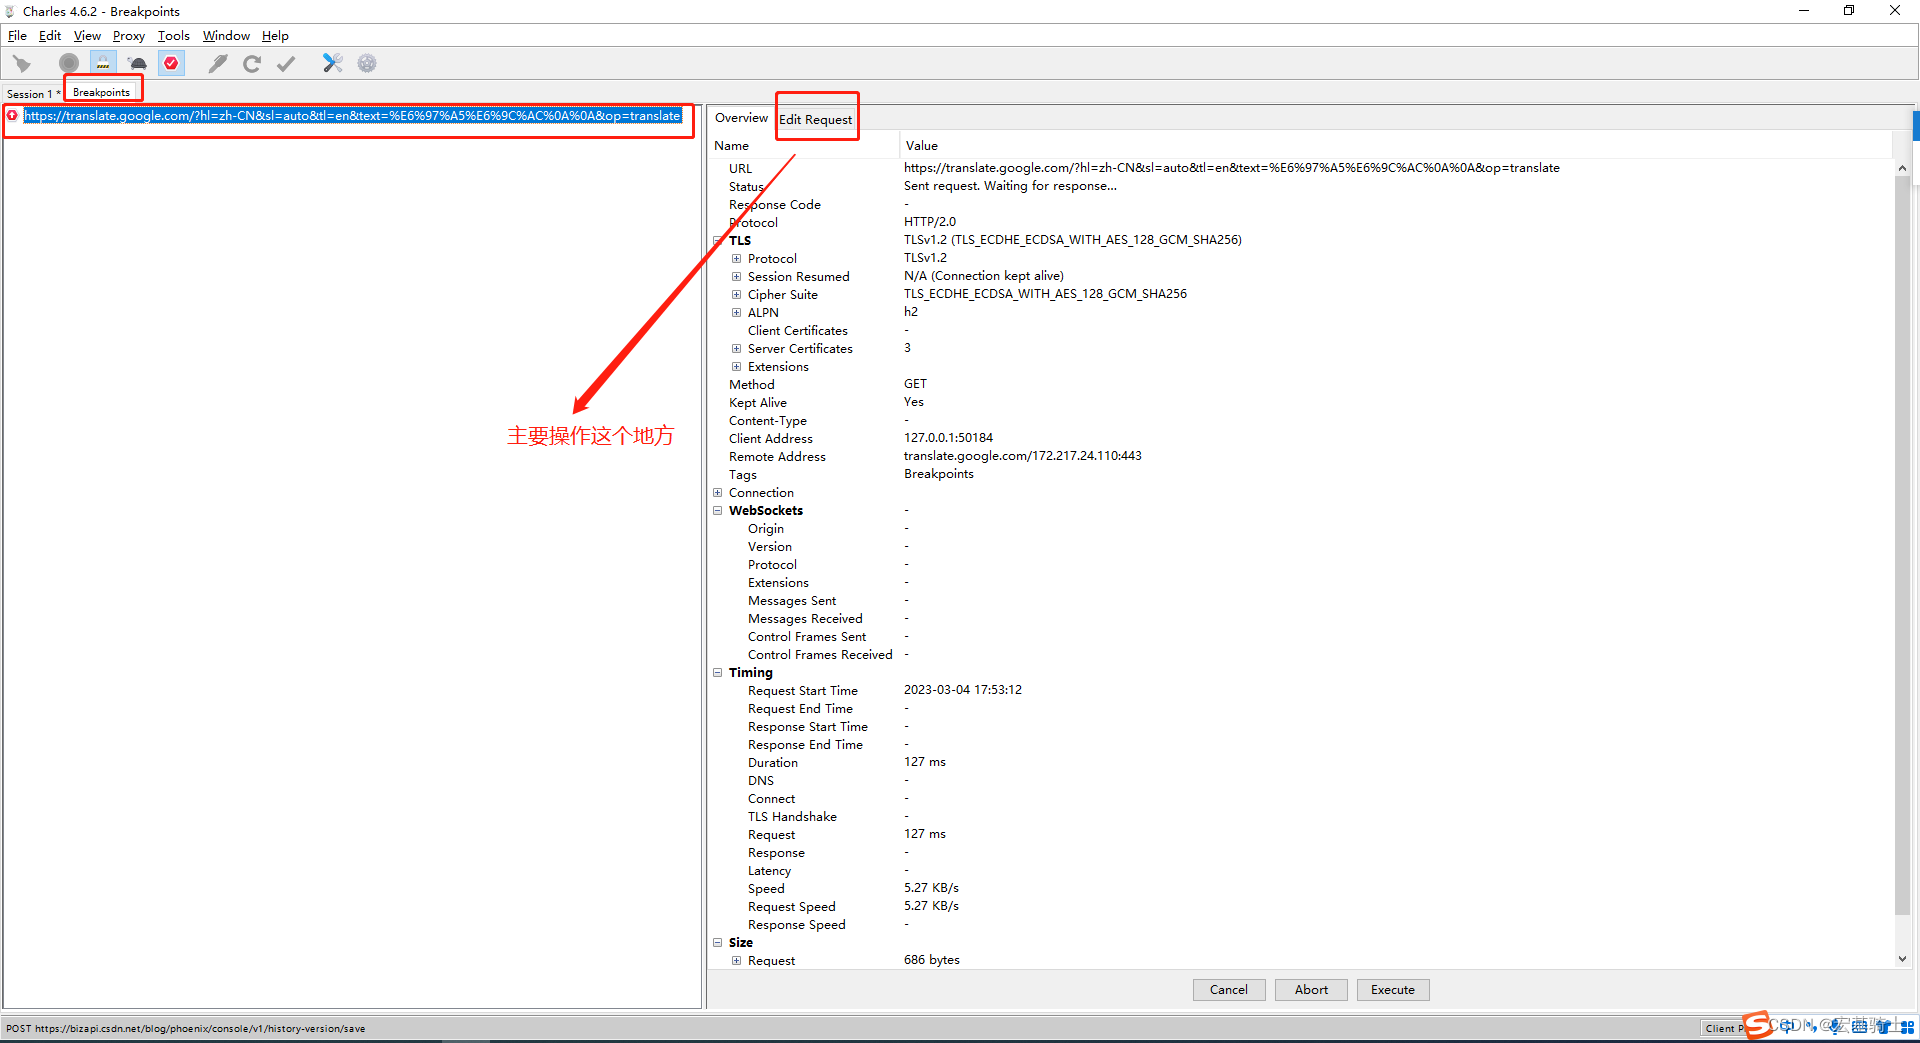Select the translate.google.com request row
Image resolution: width=1920 pixels, height=1043 pixels.
point(352,116)
